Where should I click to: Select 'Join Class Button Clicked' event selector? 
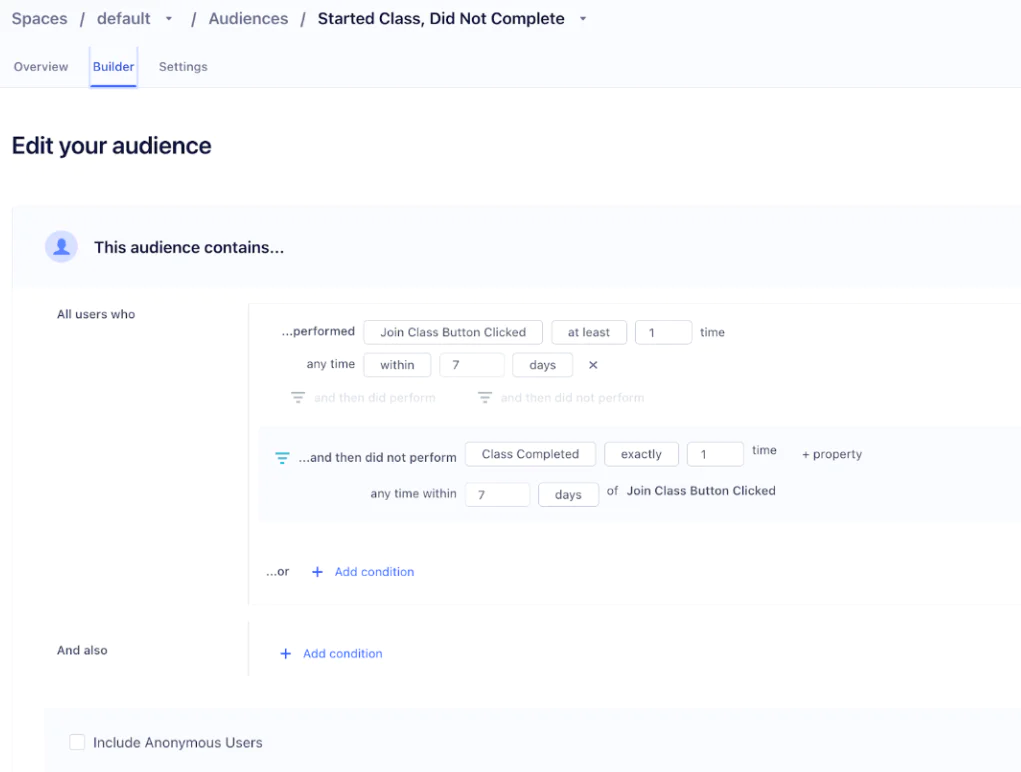click(x=453, y=332)
